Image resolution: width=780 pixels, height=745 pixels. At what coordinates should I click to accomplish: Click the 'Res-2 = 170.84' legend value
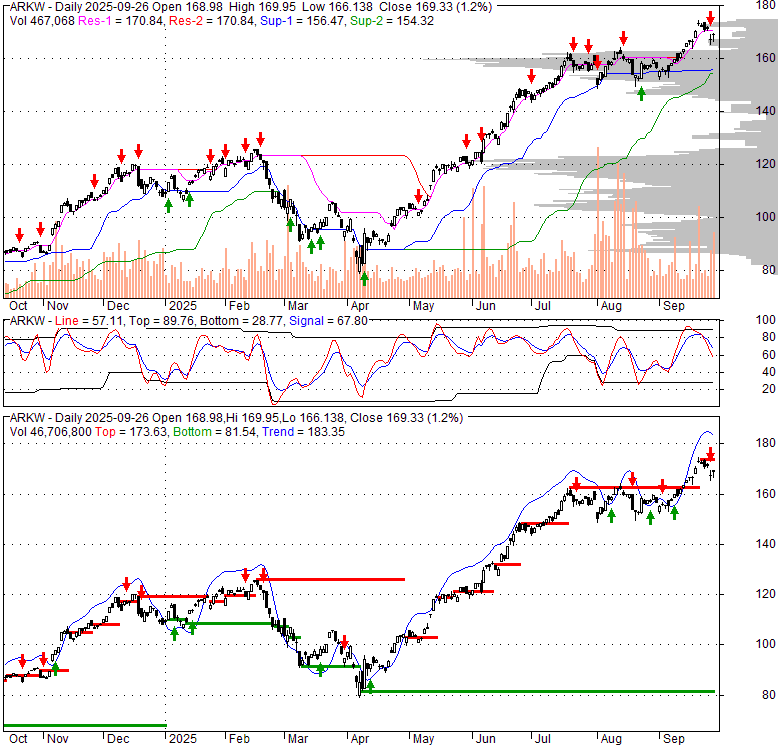pos(211,21)
